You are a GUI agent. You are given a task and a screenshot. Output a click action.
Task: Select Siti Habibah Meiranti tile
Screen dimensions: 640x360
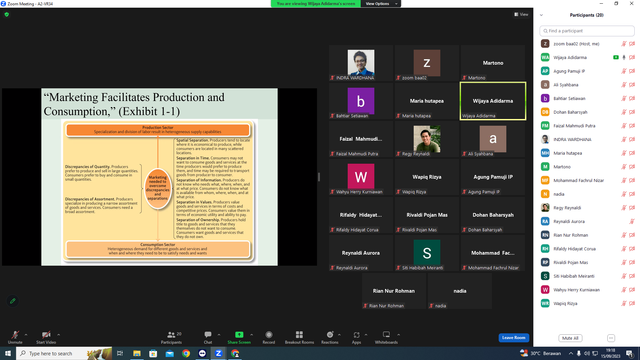427,253
